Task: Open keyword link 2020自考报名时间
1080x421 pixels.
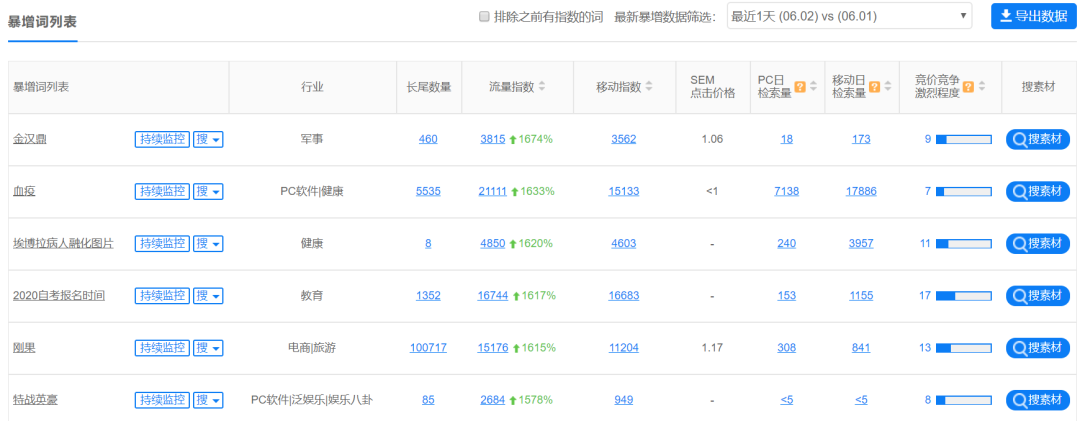Action: (x=59, y=296)
